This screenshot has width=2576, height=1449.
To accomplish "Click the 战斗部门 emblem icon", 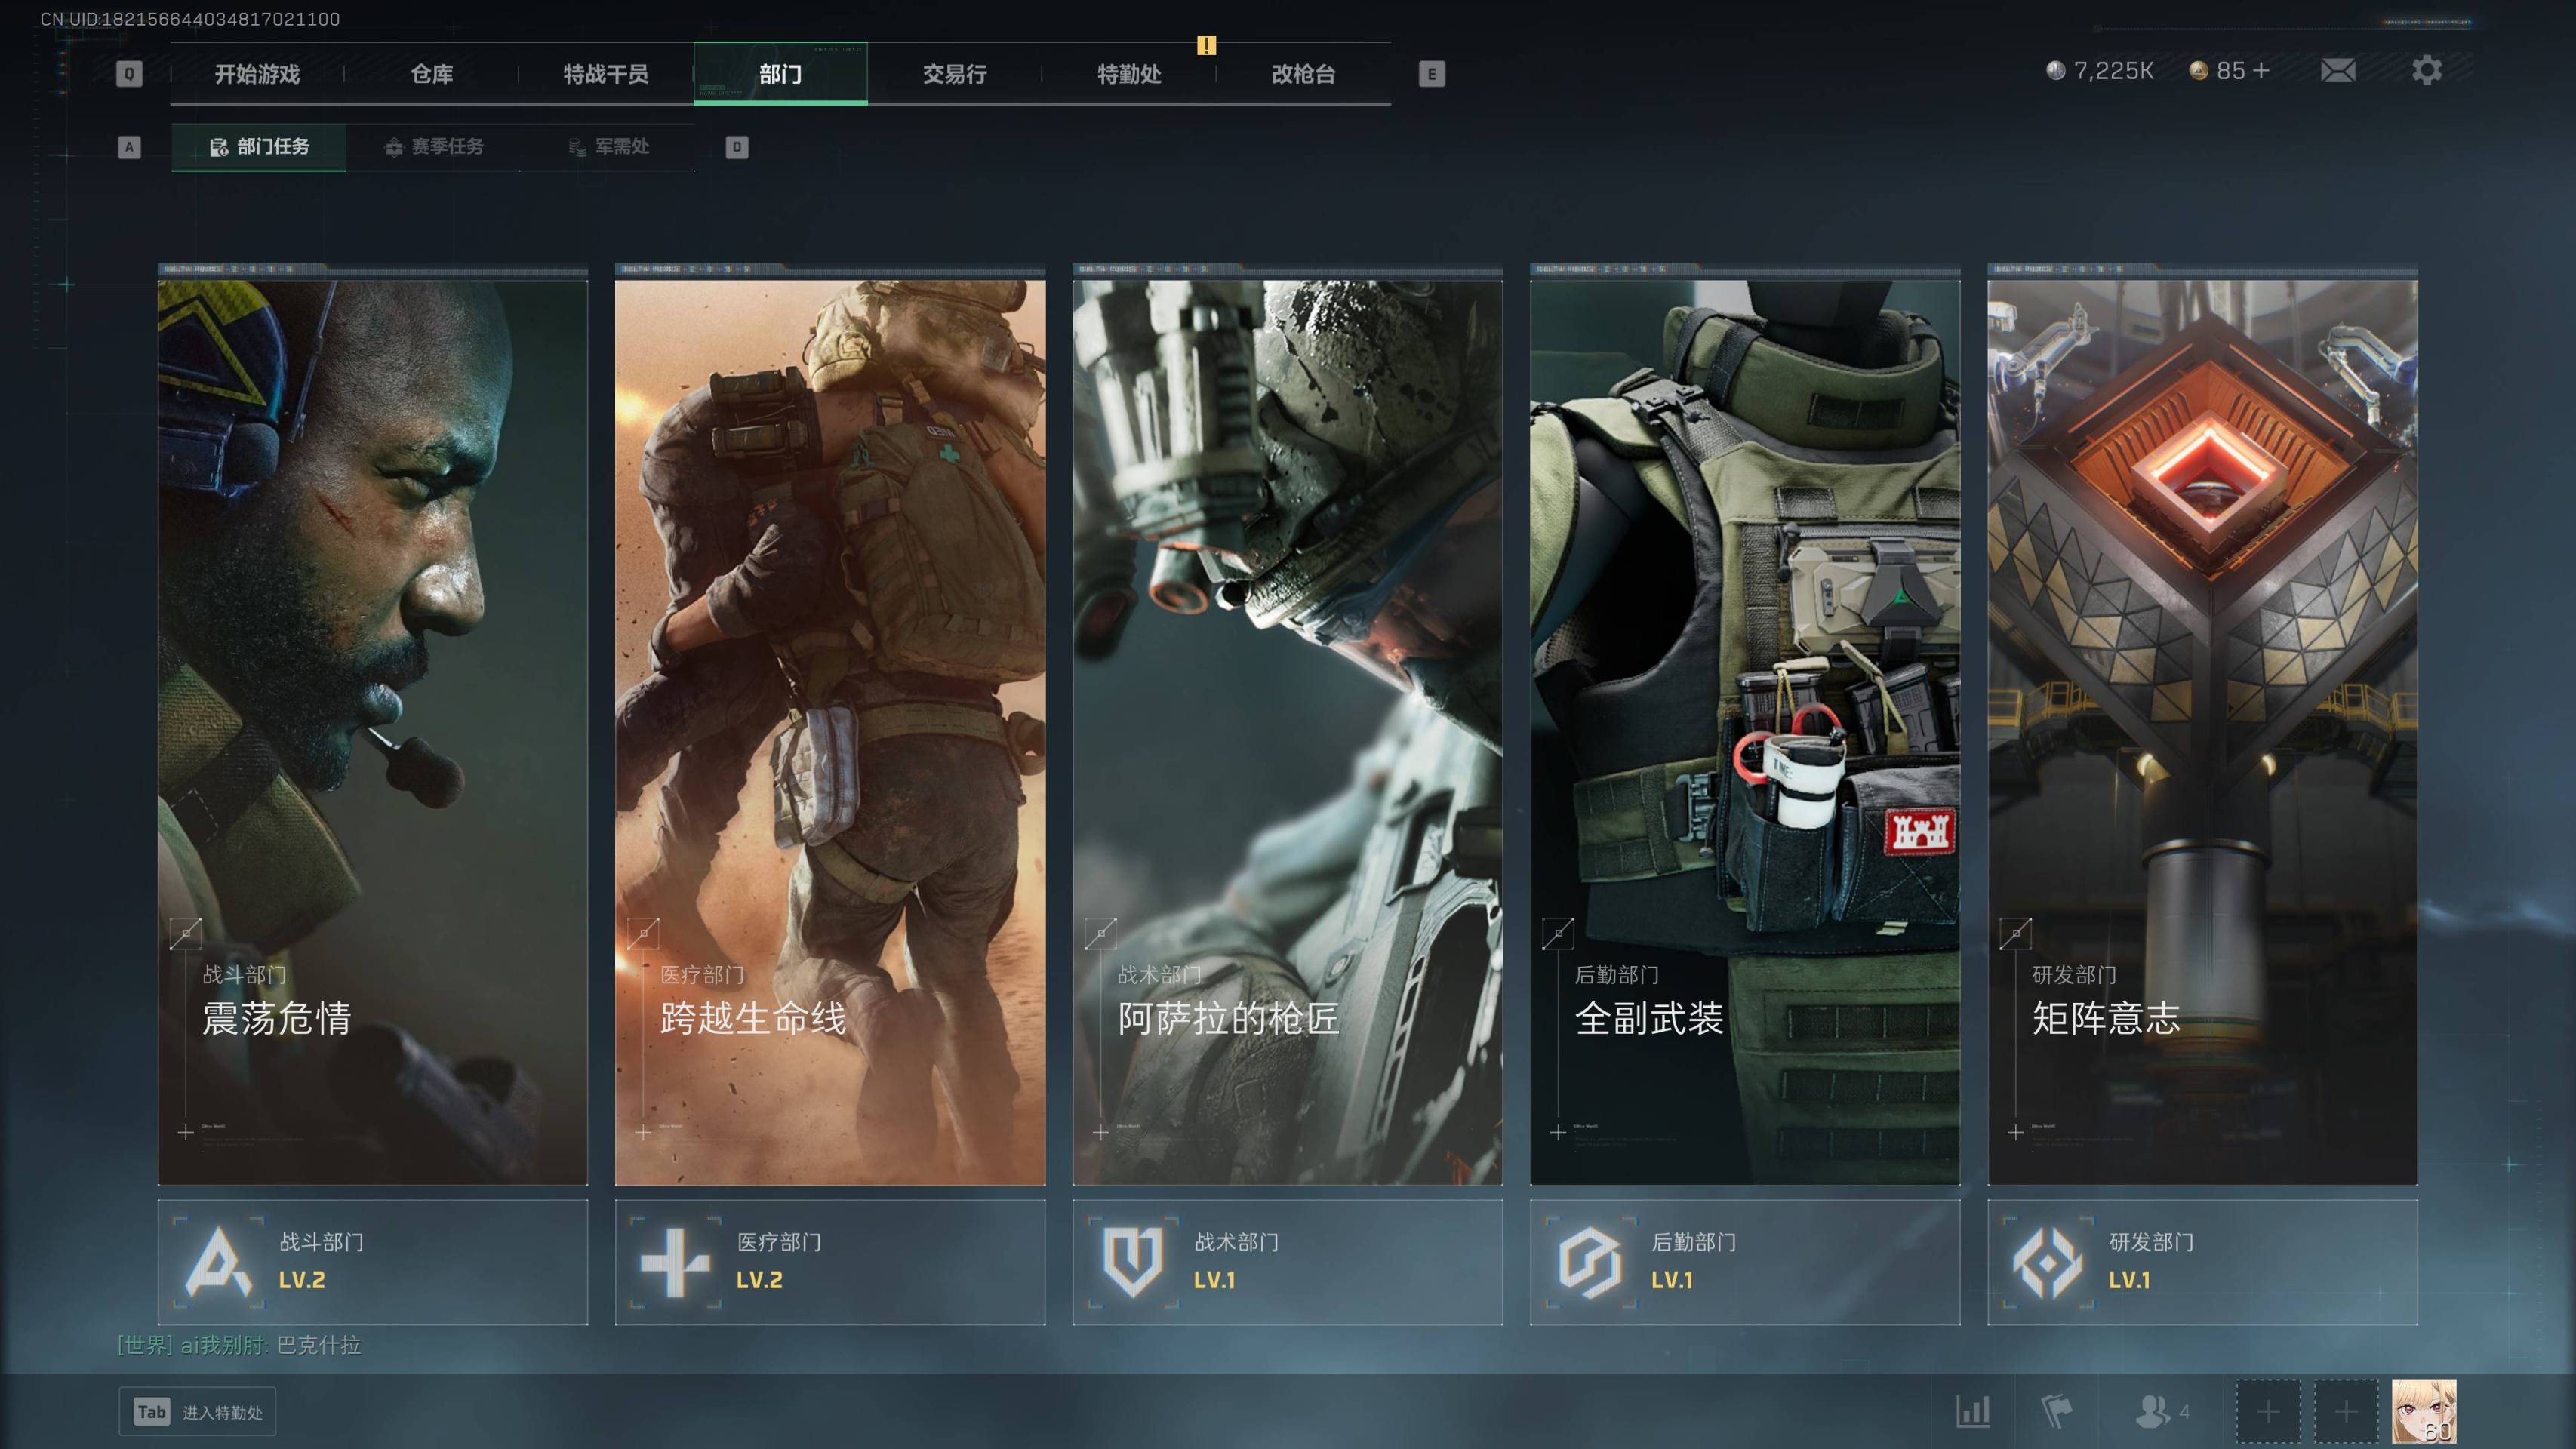I will point(218,1261).
